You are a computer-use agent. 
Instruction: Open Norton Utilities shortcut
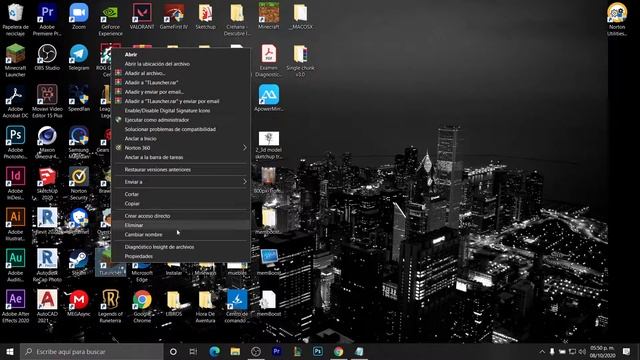coord(617,19)
